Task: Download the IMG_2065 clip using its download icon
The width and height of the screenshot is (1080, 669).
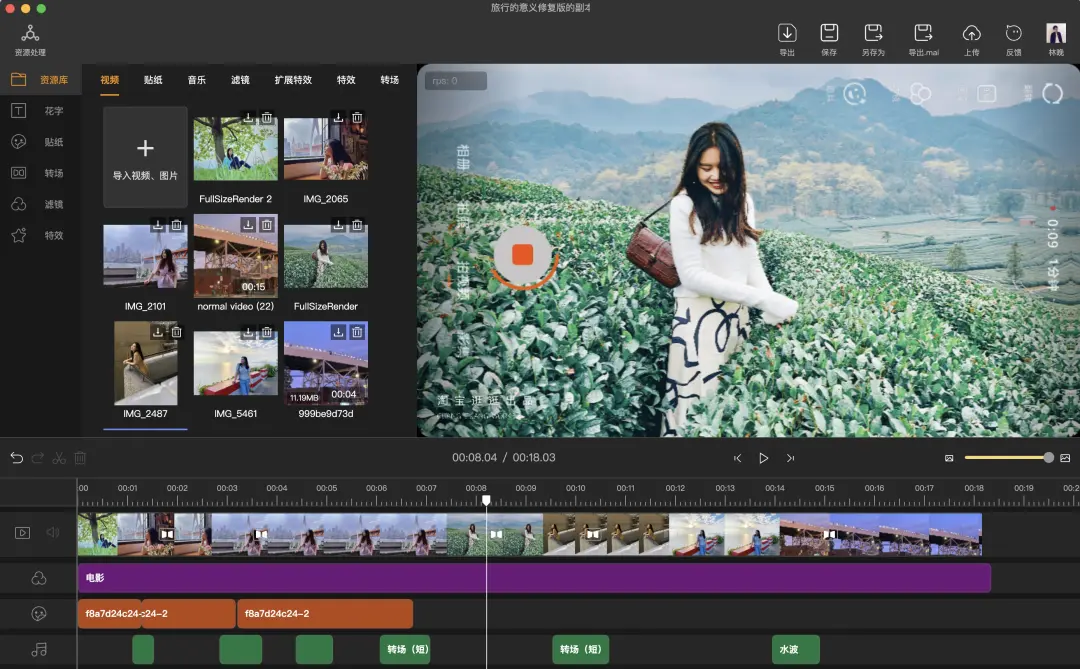Action: coord(339,118)
